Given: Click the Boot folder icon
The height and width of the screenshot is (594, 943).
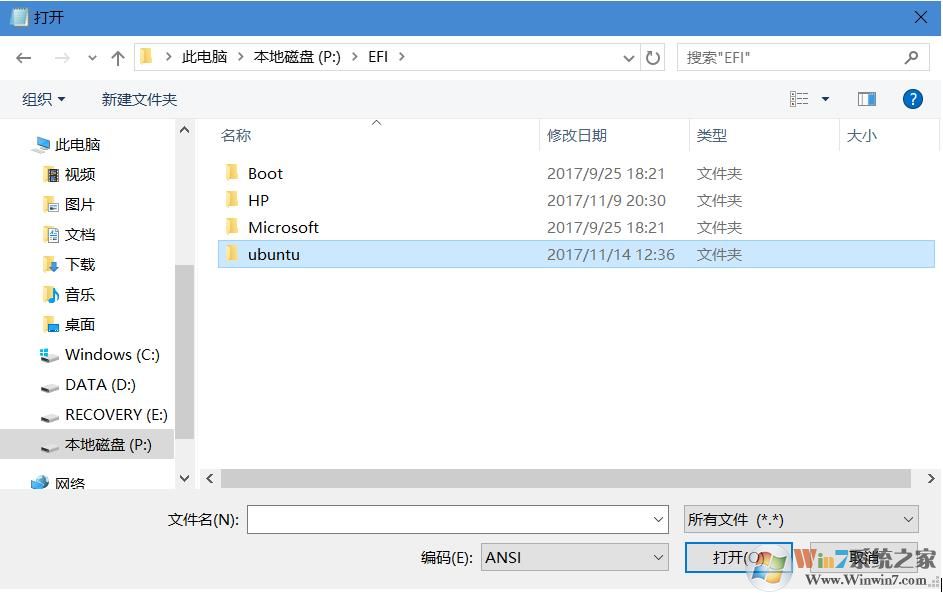Looking at the screenshot, I should (x=232, y=173).
